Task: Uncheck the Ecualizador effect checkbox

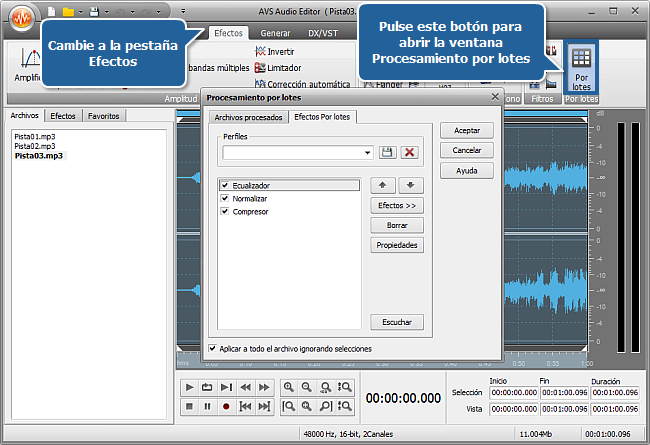Action: 225,186
